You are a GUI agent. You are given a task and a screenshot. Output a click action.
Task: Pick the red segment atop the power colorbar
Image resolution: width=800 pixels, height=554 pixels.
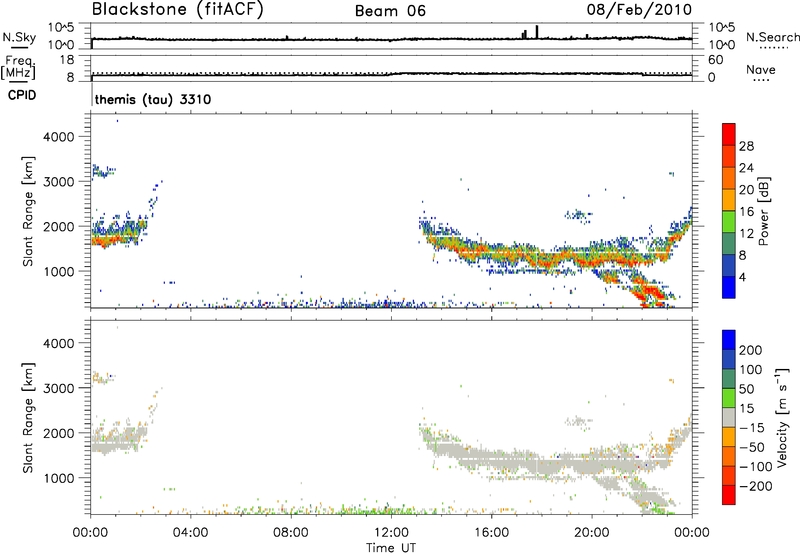(x=729, y=134)
